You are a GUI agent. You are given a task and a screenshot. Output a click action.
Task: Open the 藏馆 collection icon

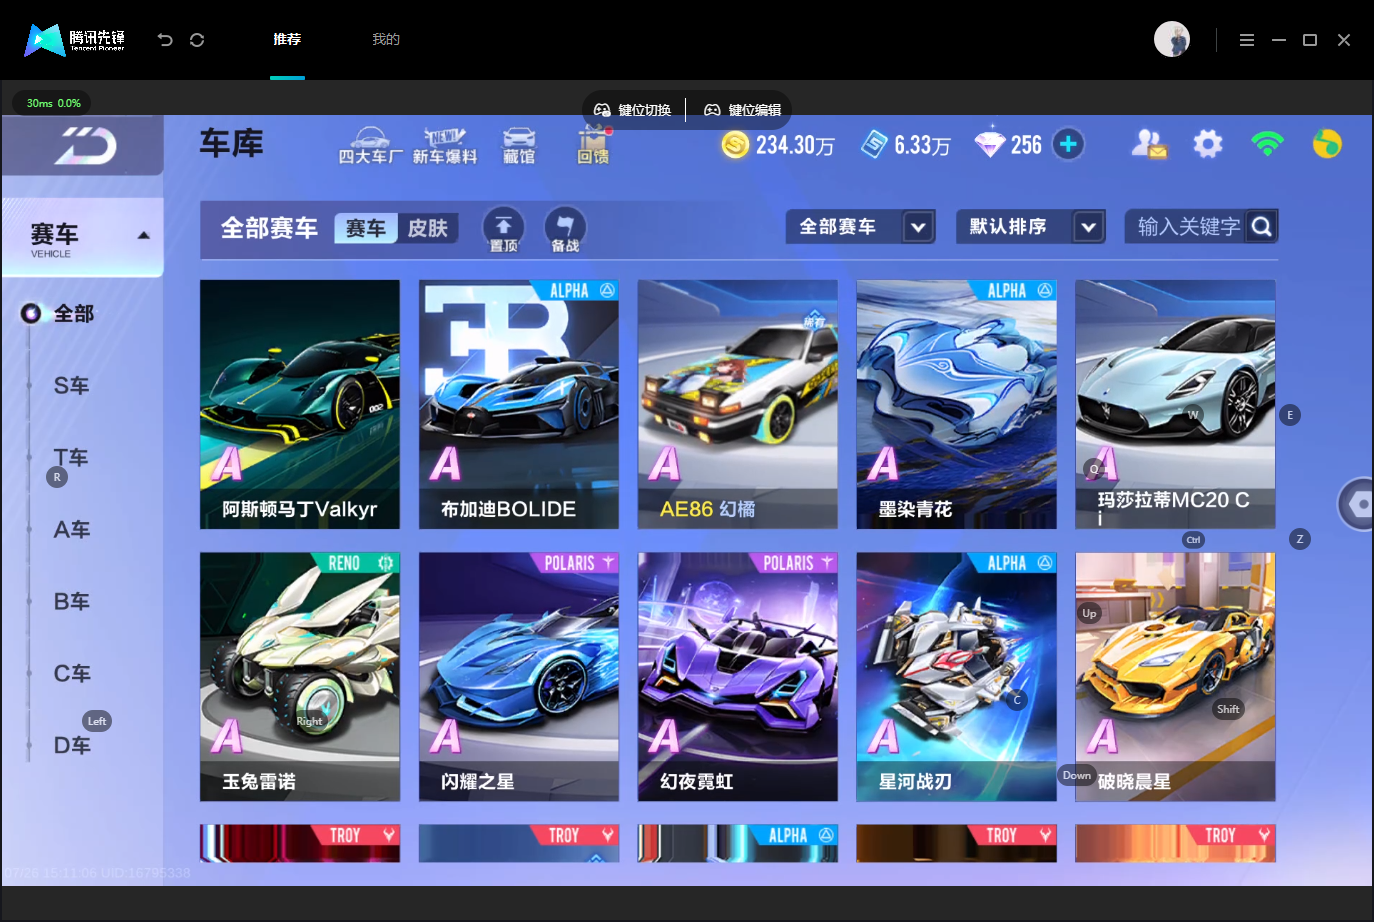(x=518, y=145)
